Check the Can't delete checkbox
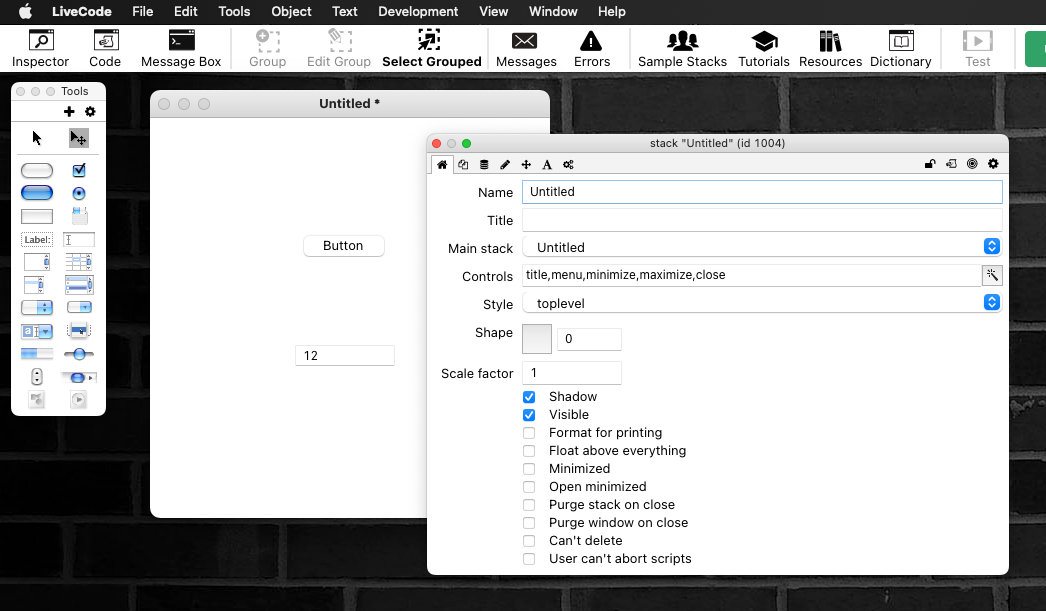 [x=529, y=541]
